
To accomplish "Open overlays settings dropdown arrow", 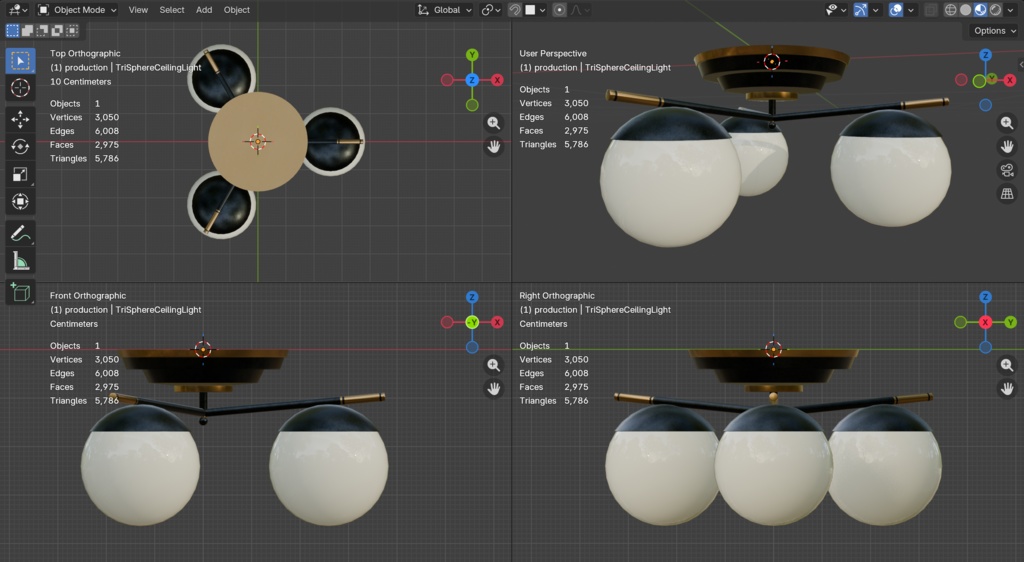I will pos(911,10).
